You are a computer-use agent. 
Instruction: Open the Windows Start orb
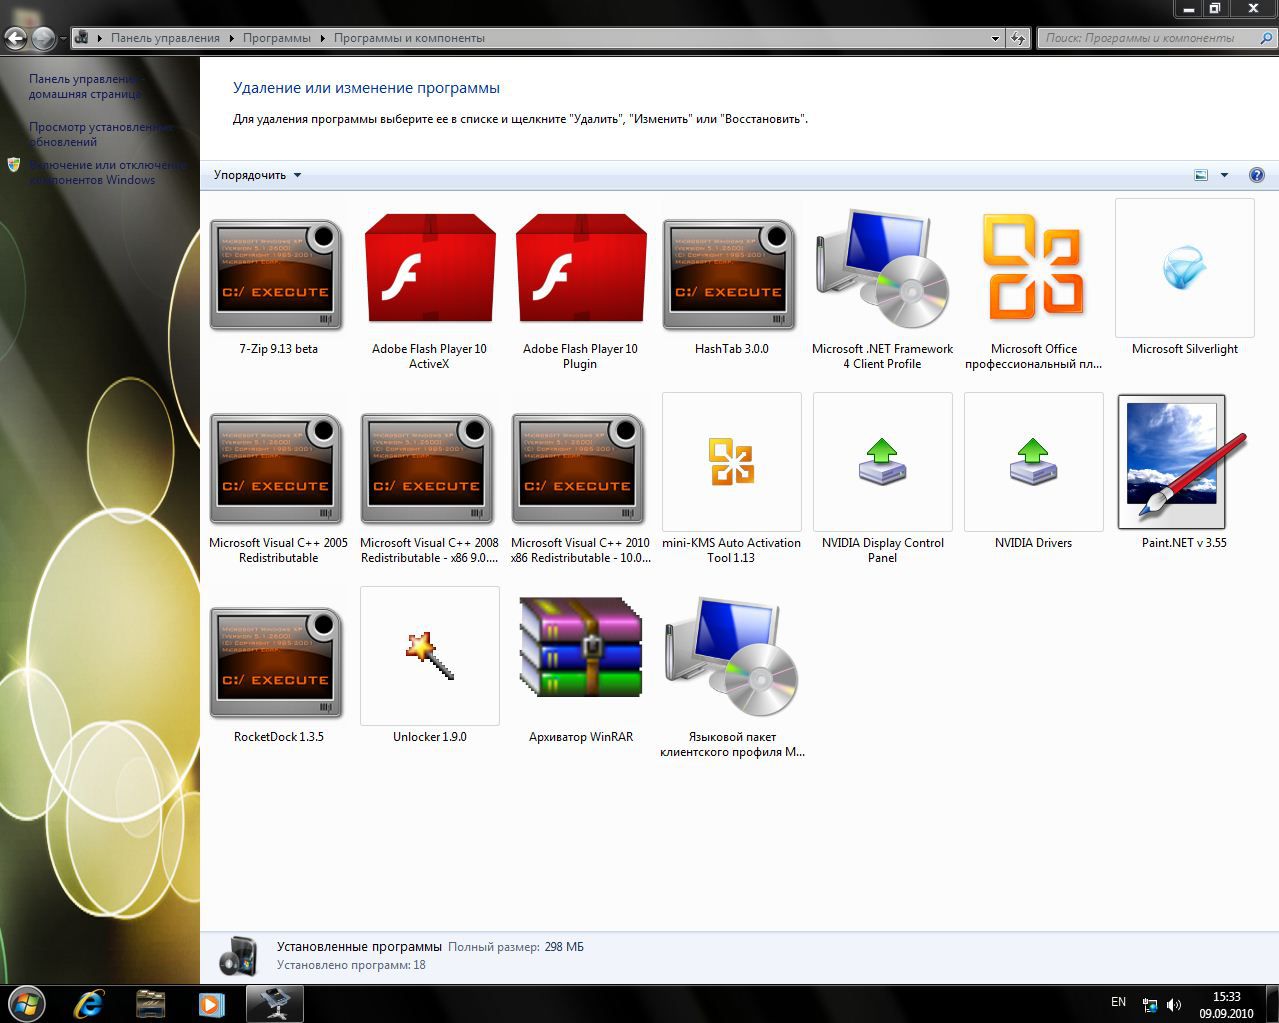(x=25, y=1003)
